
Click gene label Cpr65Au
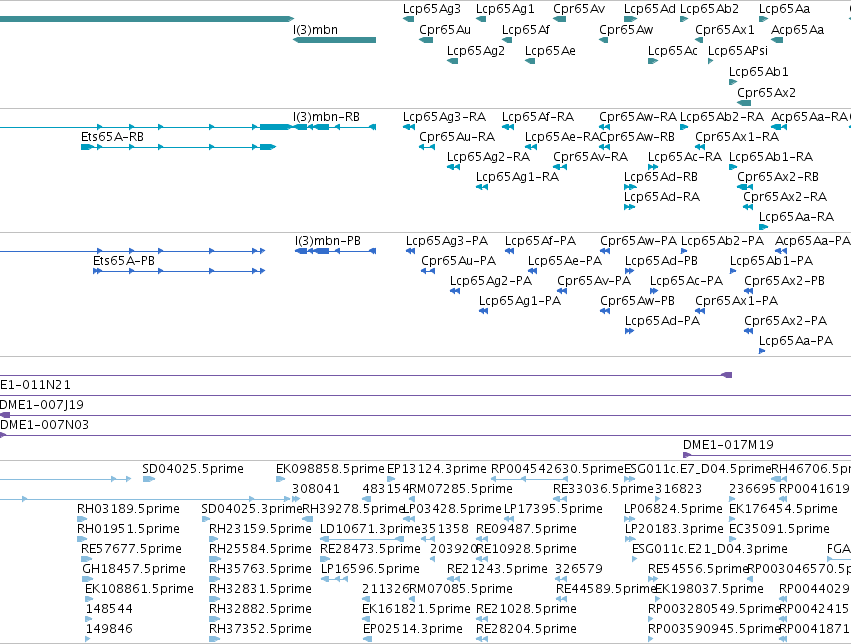click(x=444, y=30)
